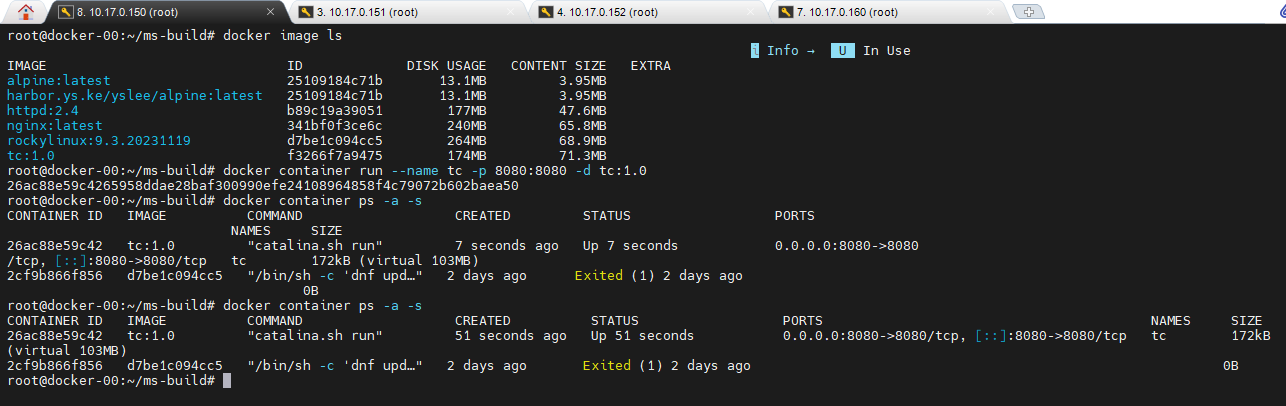This screenshot has height=406, width=1286.
Task: Click the 47.6MB content size value
Action: (583, 110)
